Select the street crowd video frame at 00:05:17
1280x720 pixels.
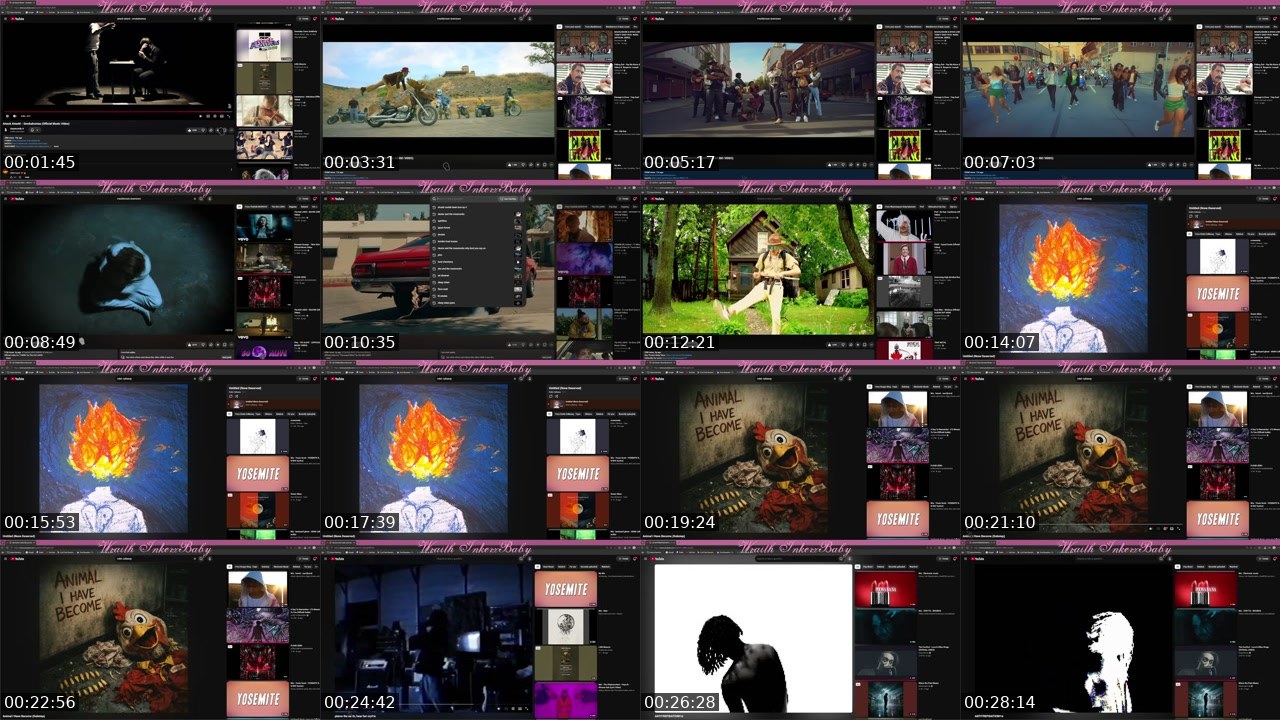click(759, 90)
